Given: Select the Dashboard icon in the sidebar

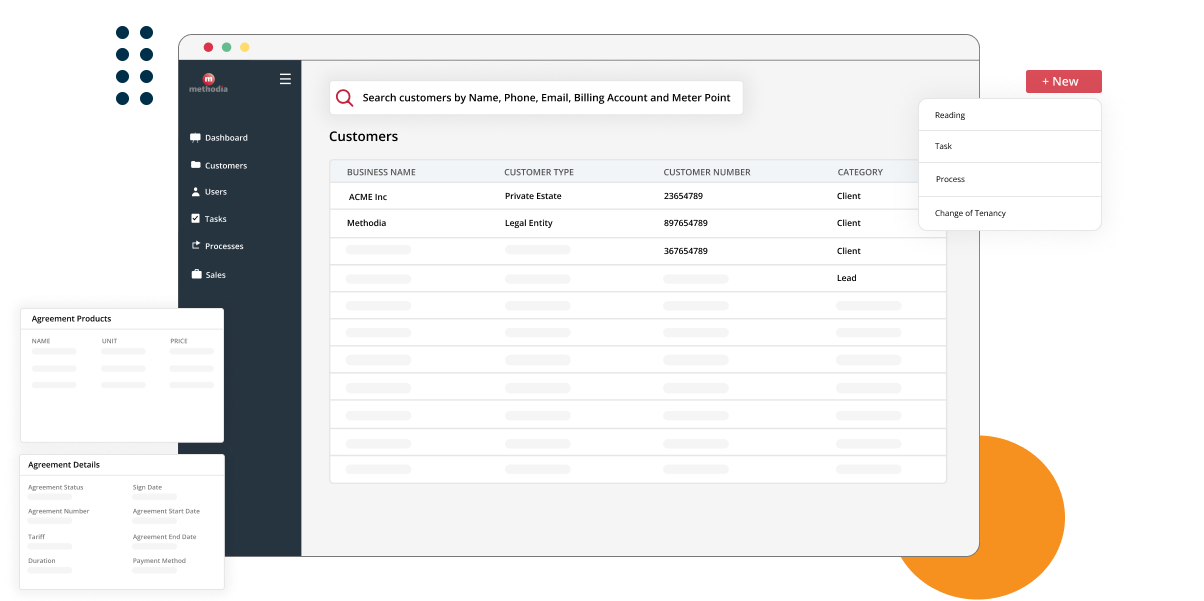Looking at the screenshot, I should 195,137.
